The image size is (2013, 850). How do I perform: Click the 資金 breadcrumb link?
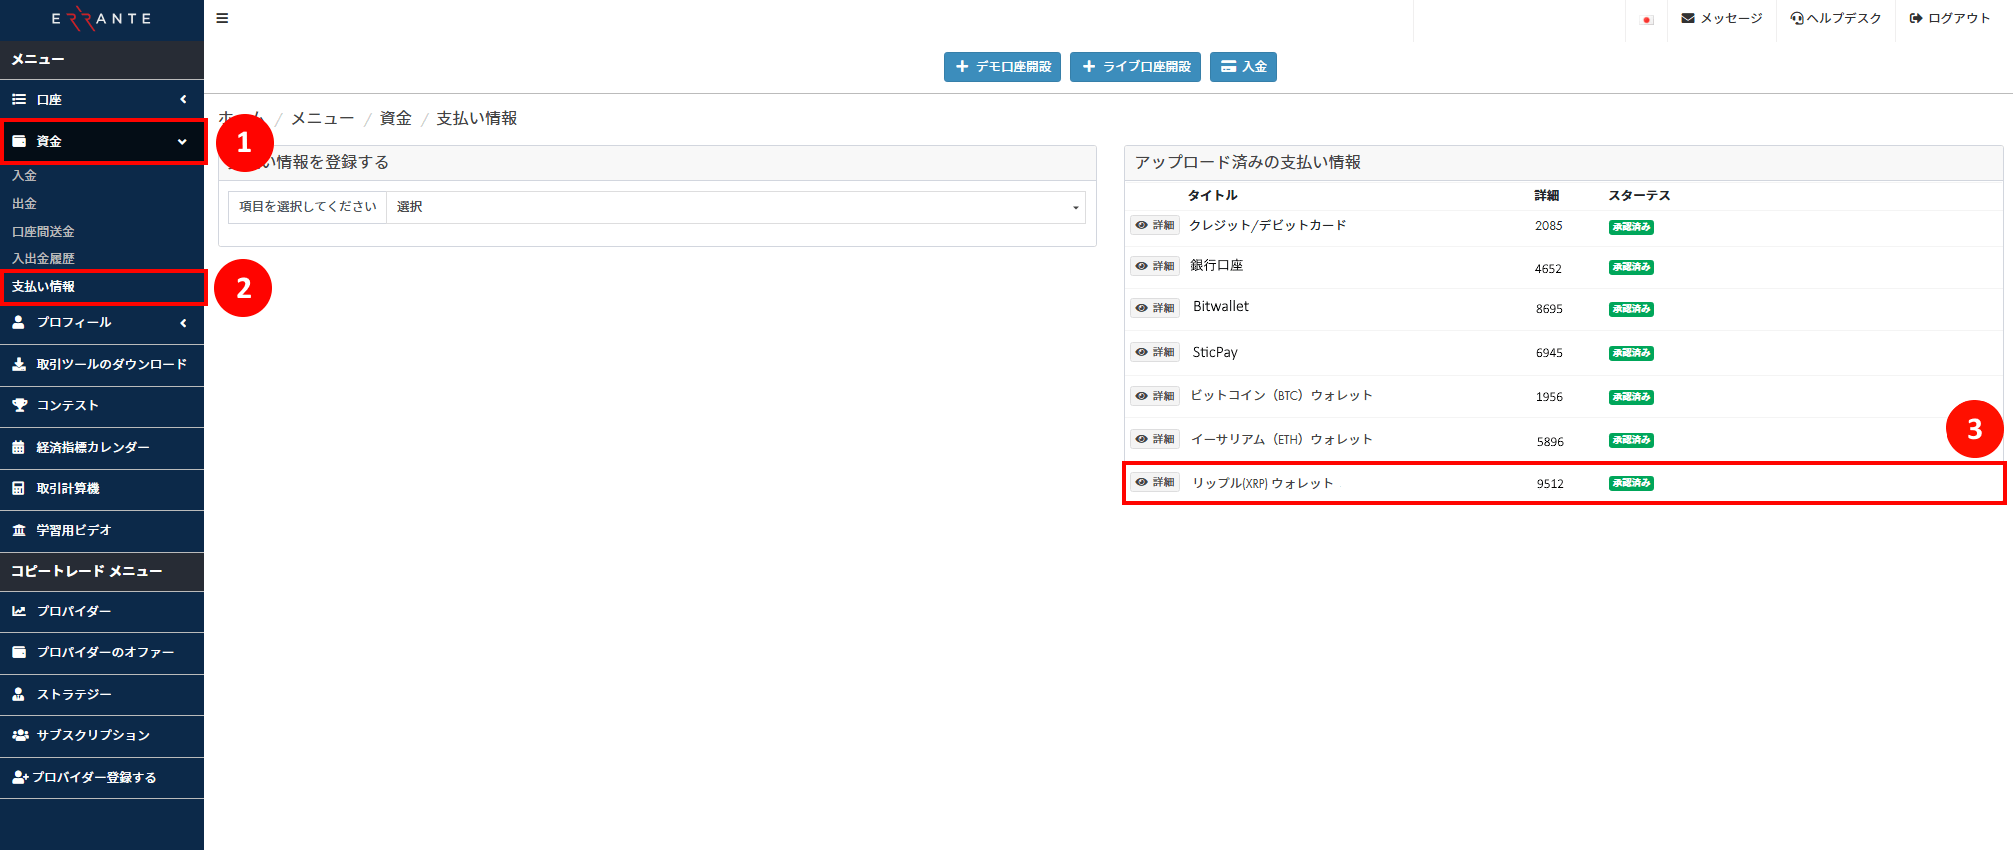(396, 118)
